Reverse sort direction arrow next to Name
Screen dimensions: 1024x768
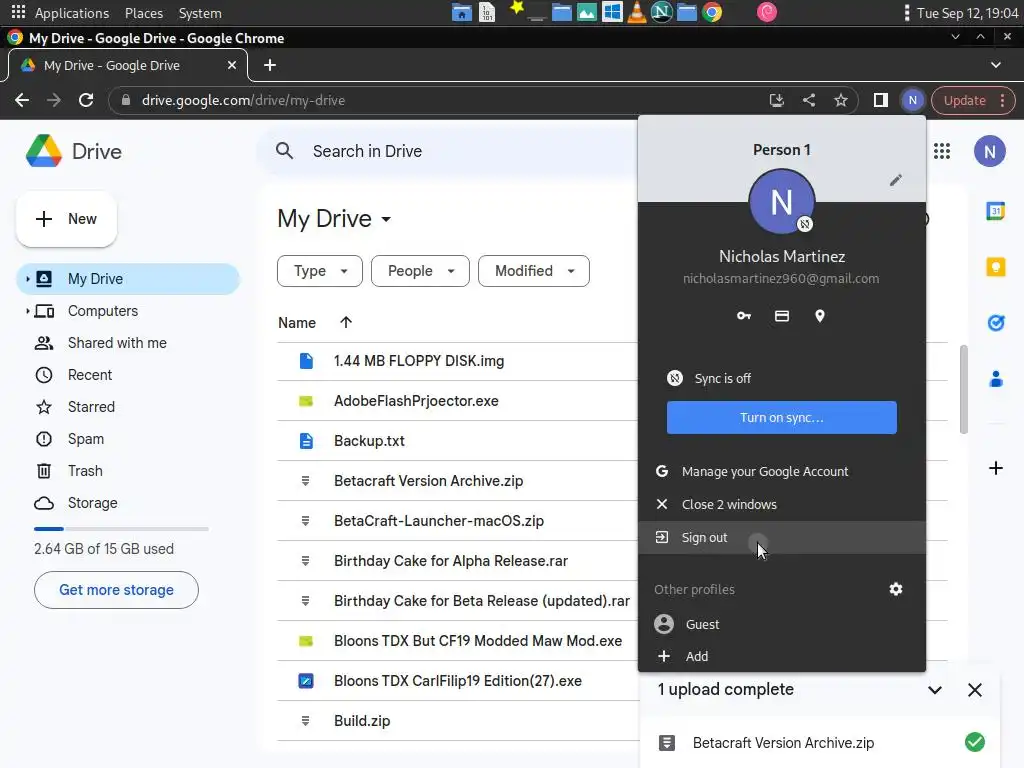tap(345, 322)
